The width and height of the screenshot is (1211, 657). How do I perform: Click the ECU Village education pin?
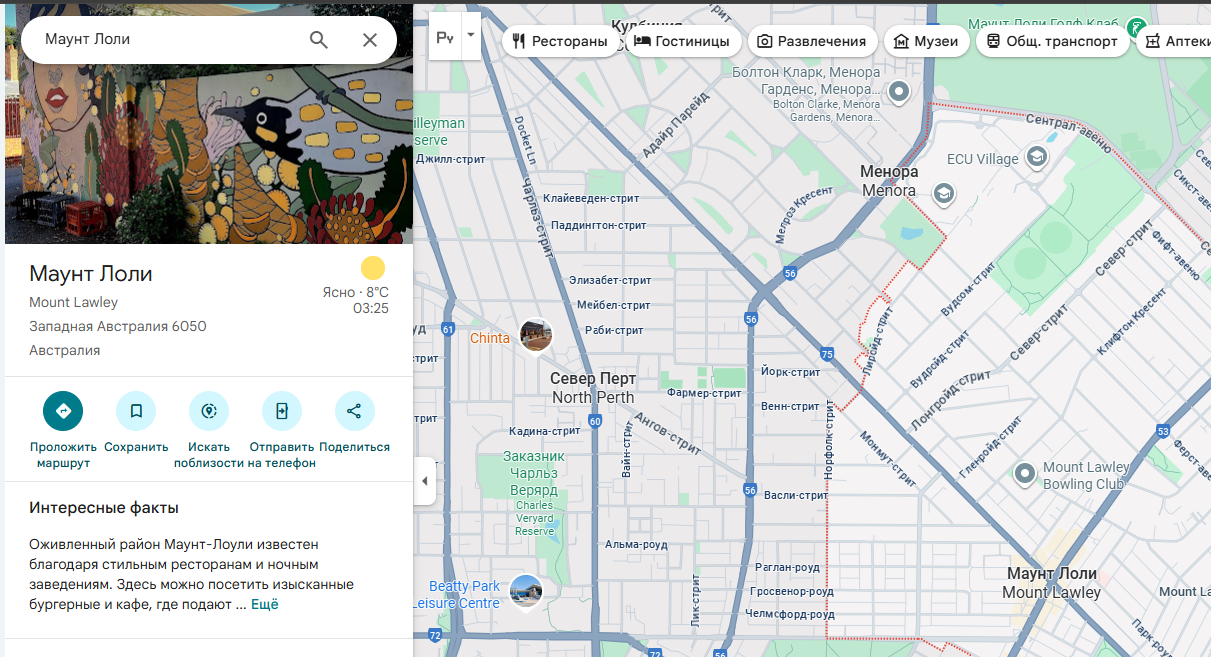point(1038,156)
